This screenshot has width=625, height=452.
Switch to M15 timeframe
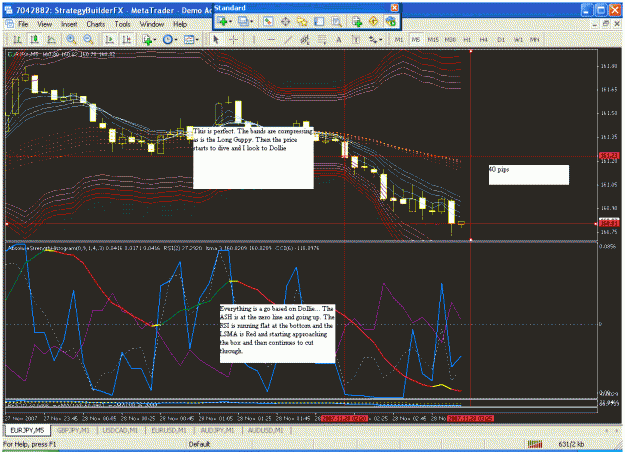433,39
